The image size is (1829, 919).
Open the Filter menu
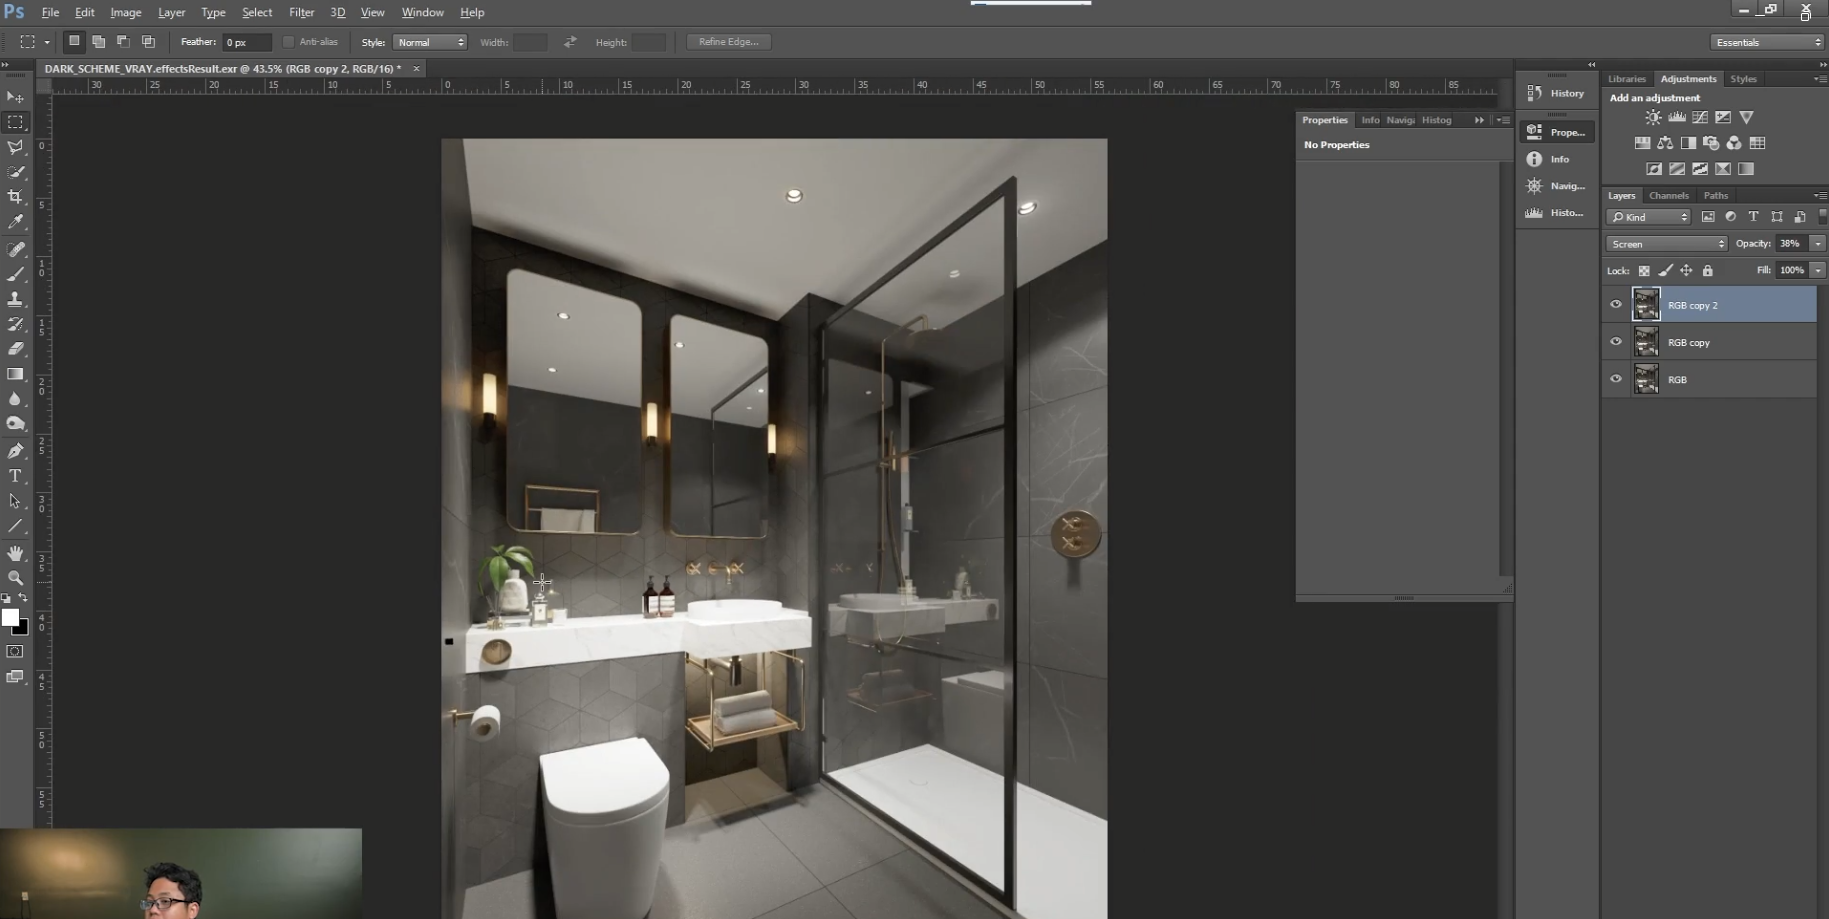[301, 12]
